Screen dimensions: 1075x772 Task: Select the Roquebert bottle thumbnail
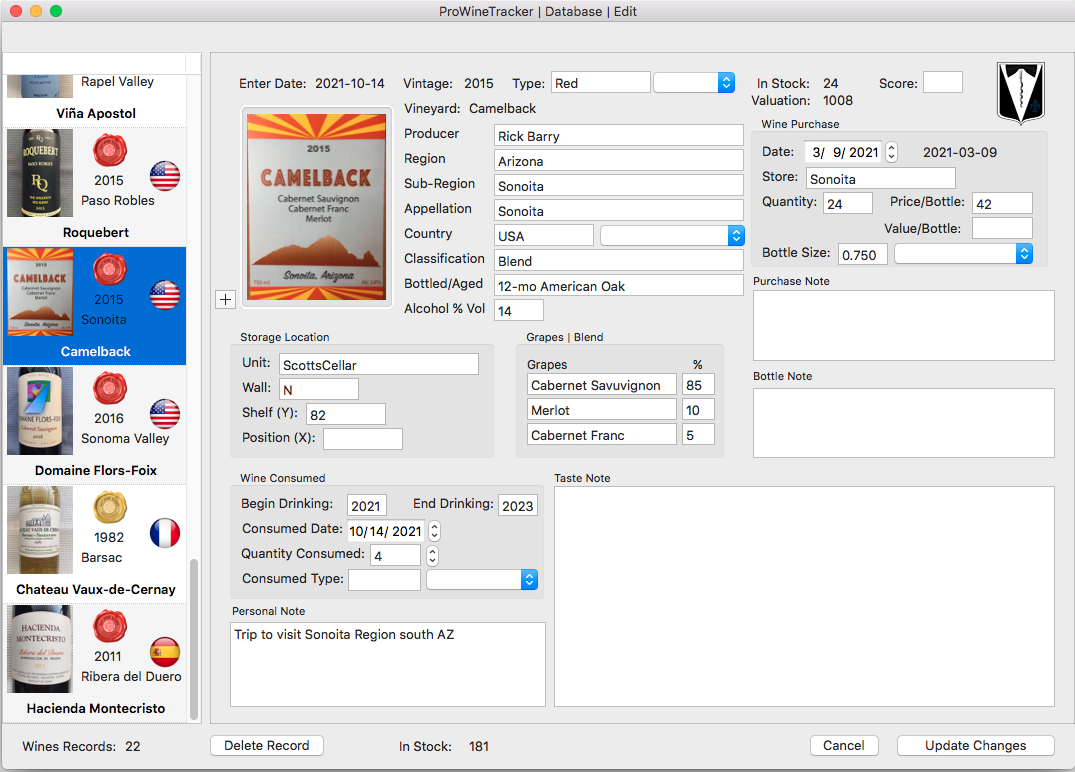pyautogui.click(x=40, y=174)
